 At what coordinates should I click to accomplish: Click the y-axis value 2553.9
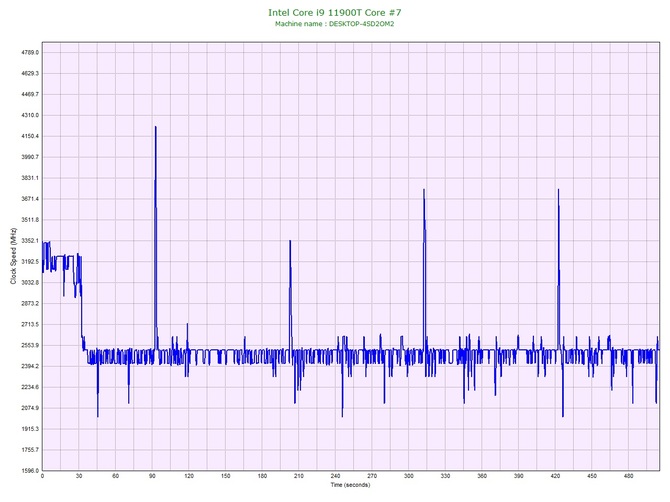coord(30,346)
